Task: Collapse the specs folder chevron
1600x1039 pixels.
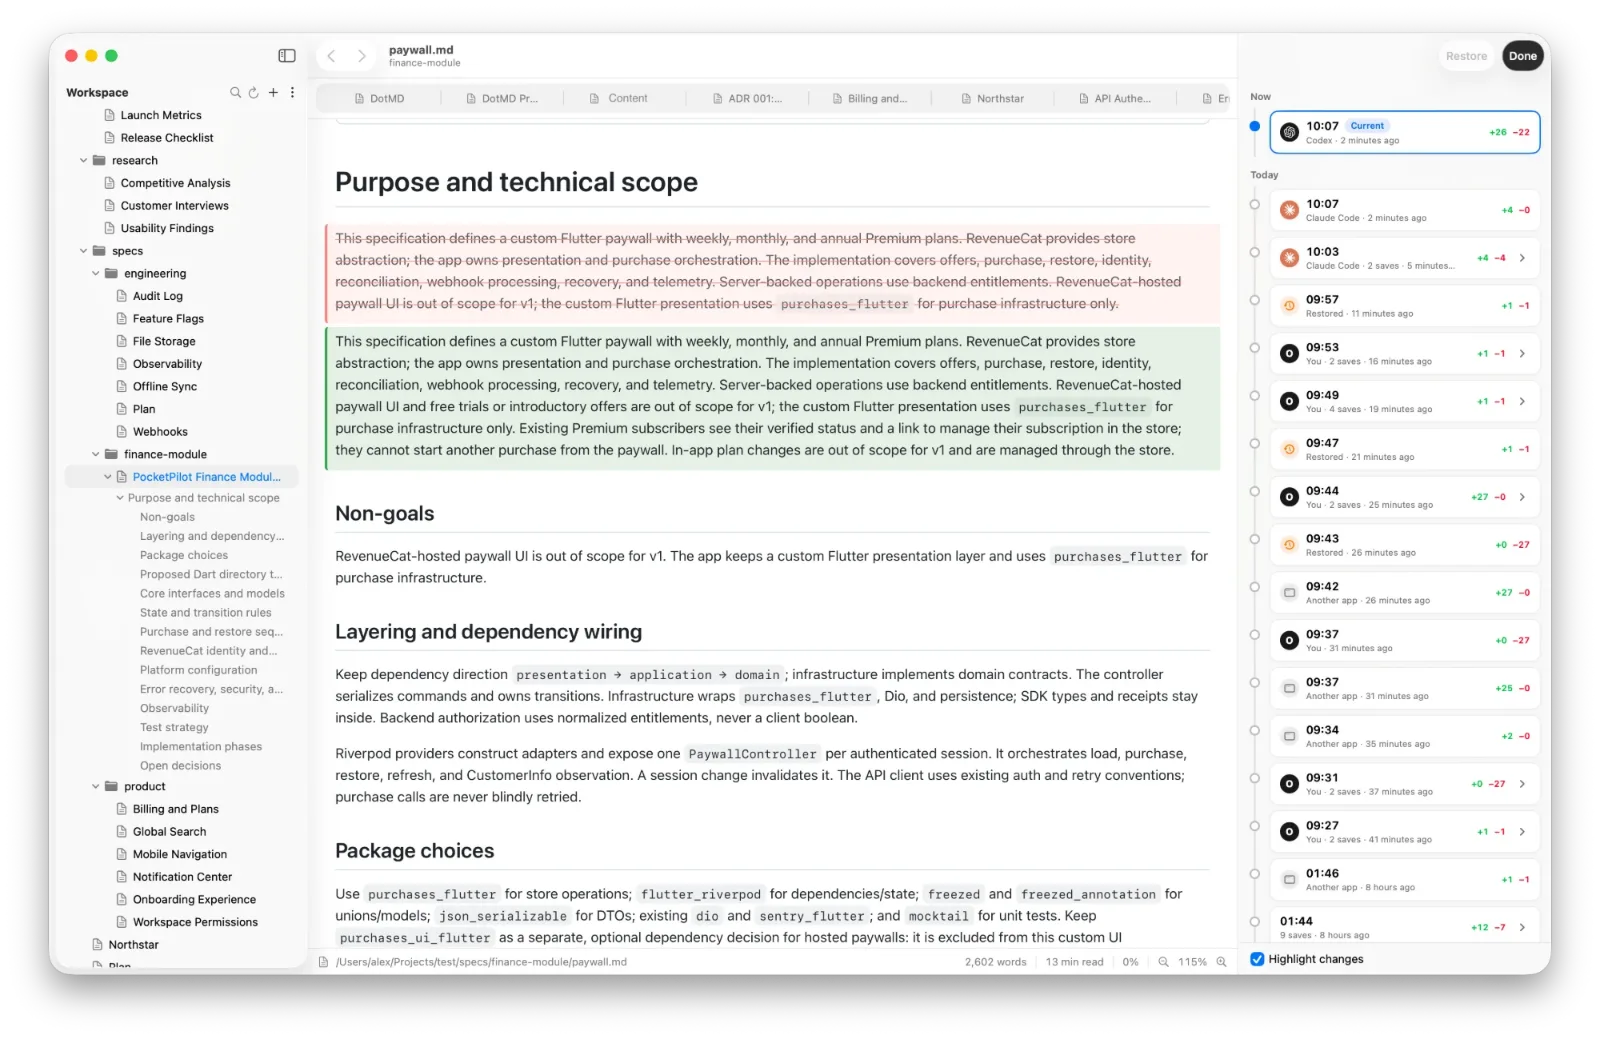Action: point(84,251)
